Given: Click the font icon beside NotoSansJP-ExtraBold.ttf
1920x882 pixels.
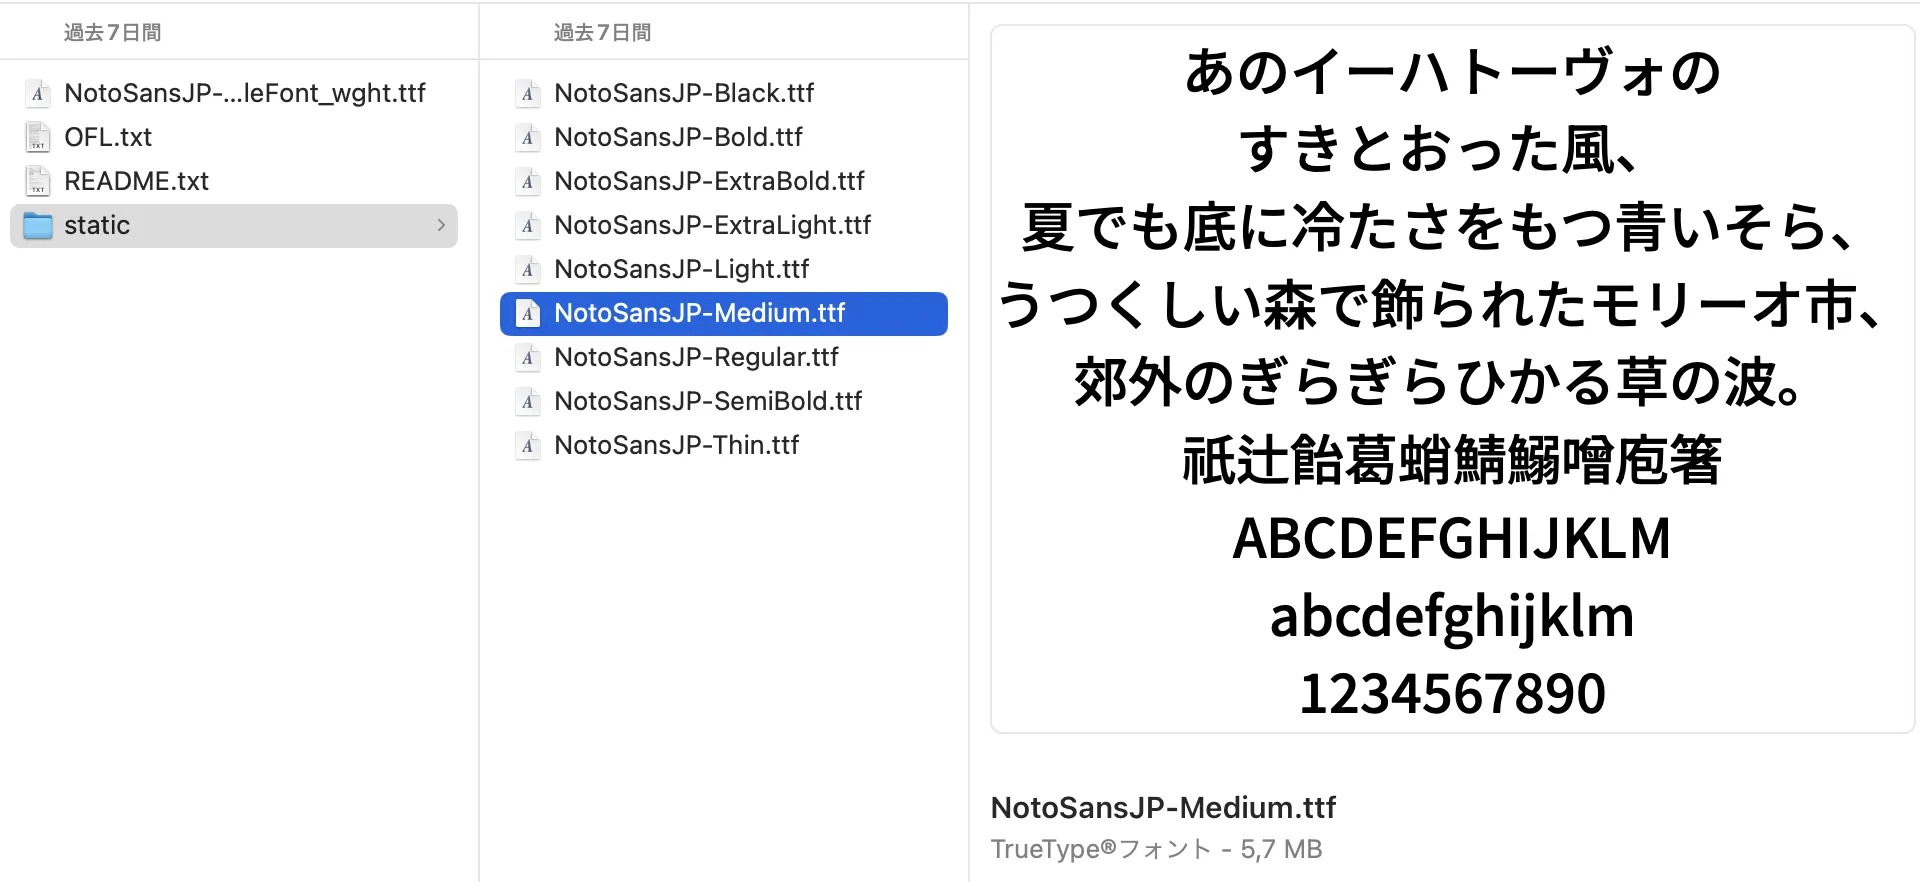Looking at the screenshot, I should point(528,181).
